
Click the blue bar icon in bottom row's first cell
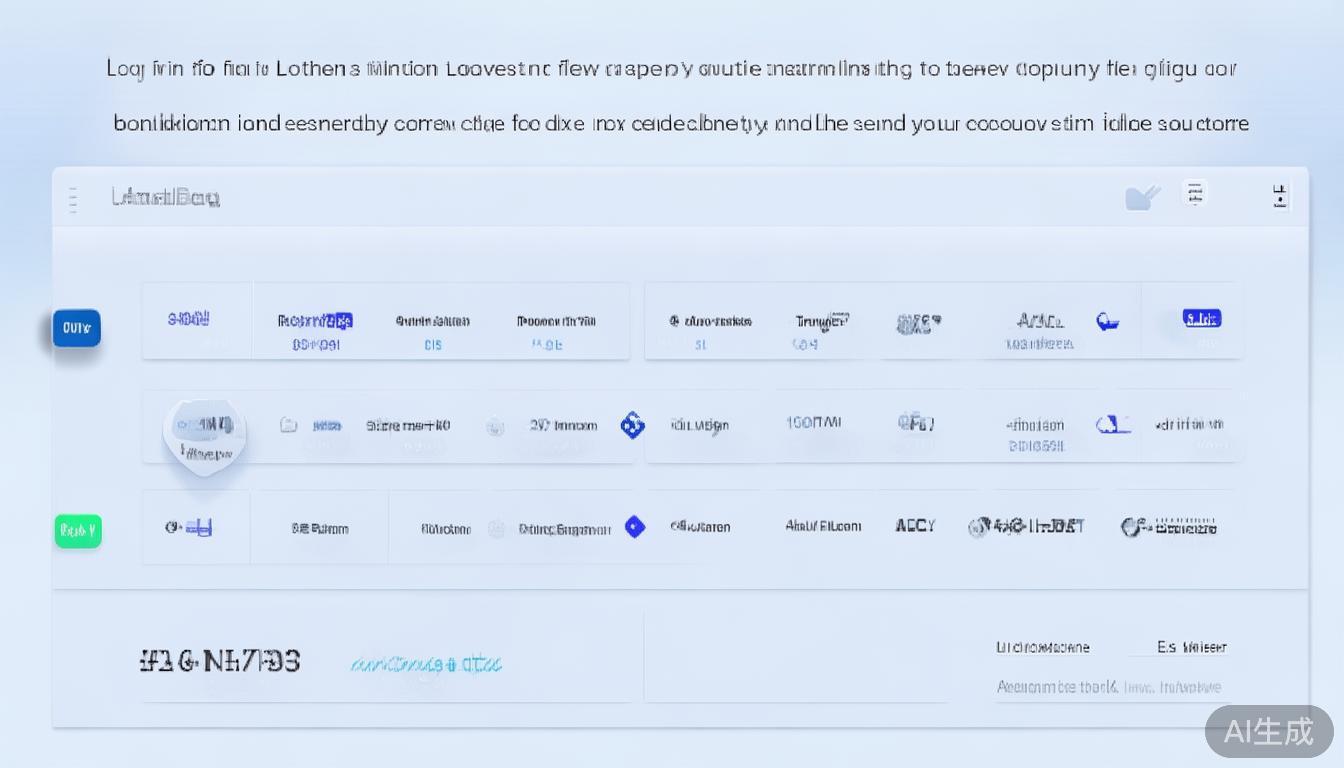[x=198, y=527]
